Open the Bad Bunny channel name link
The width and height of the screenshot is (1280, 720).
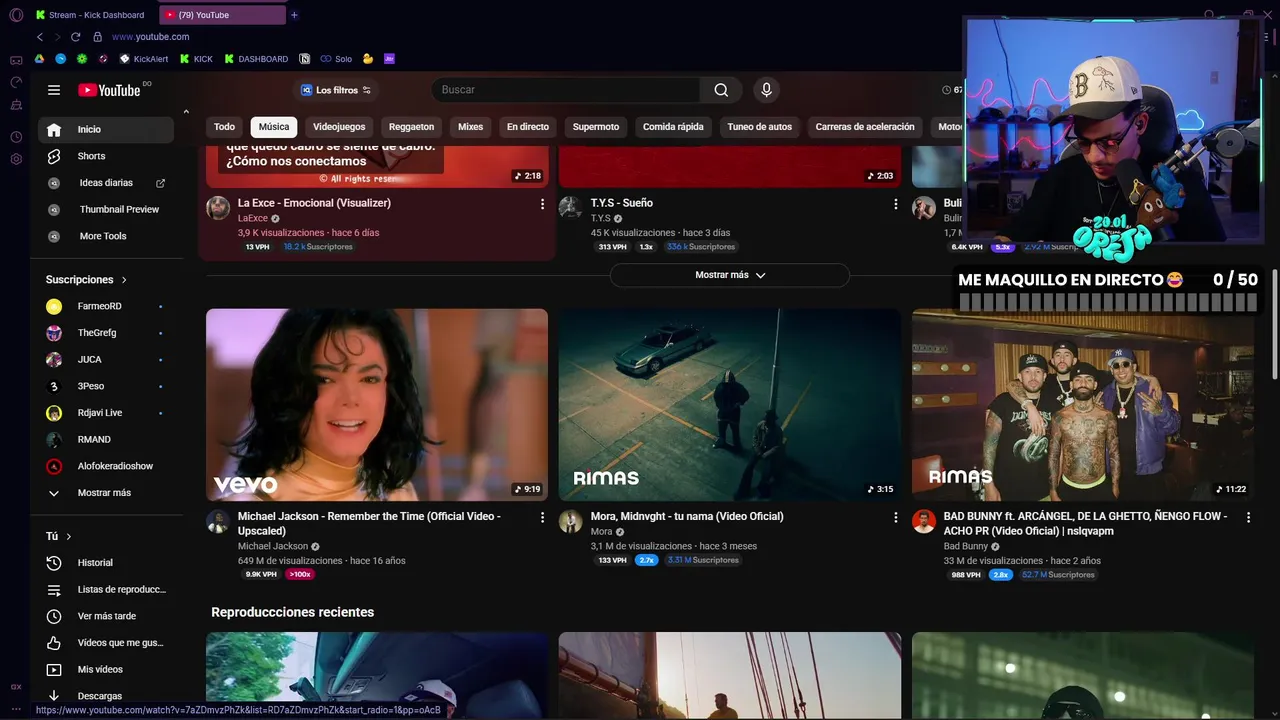click(x=966, y=546)
